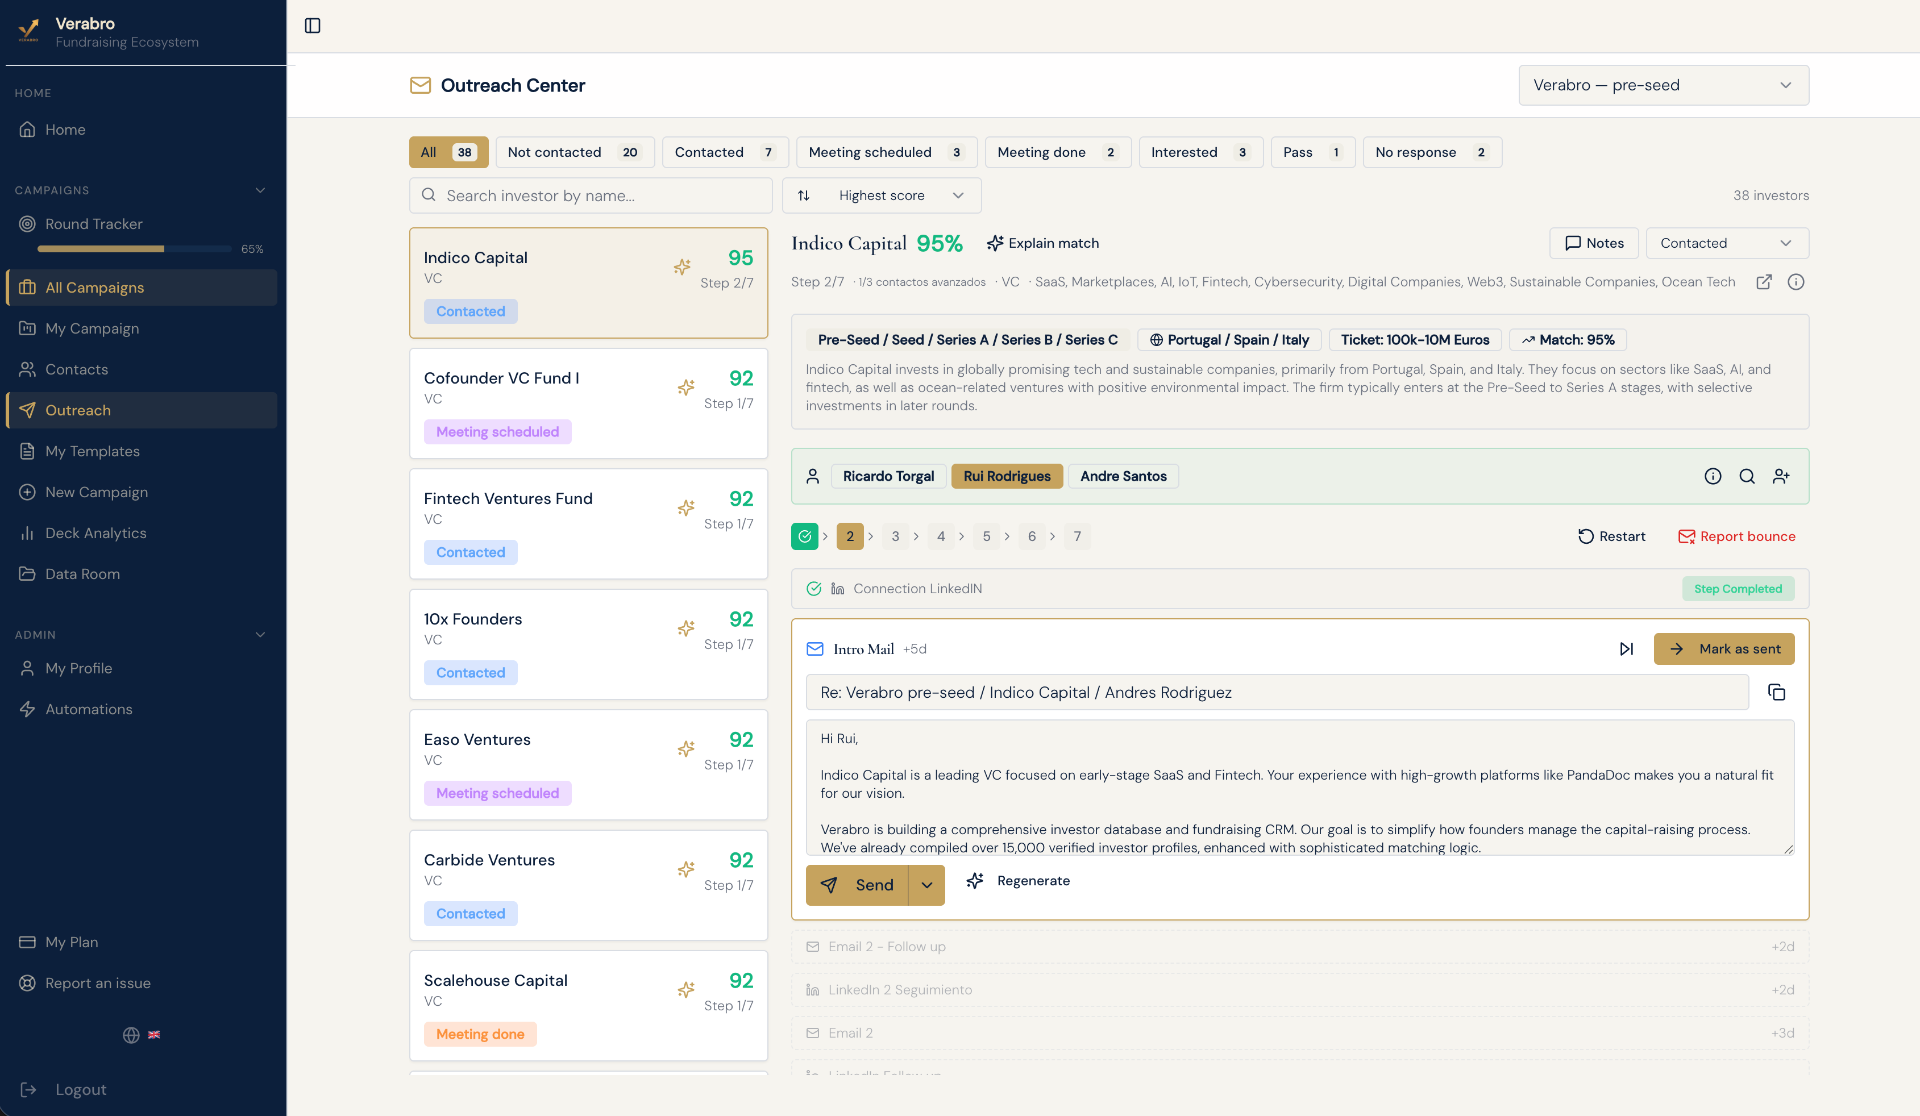This screenshot has height=1116, width=1920.
Task: Filter by Interested tab
Action: [1200, 152]
